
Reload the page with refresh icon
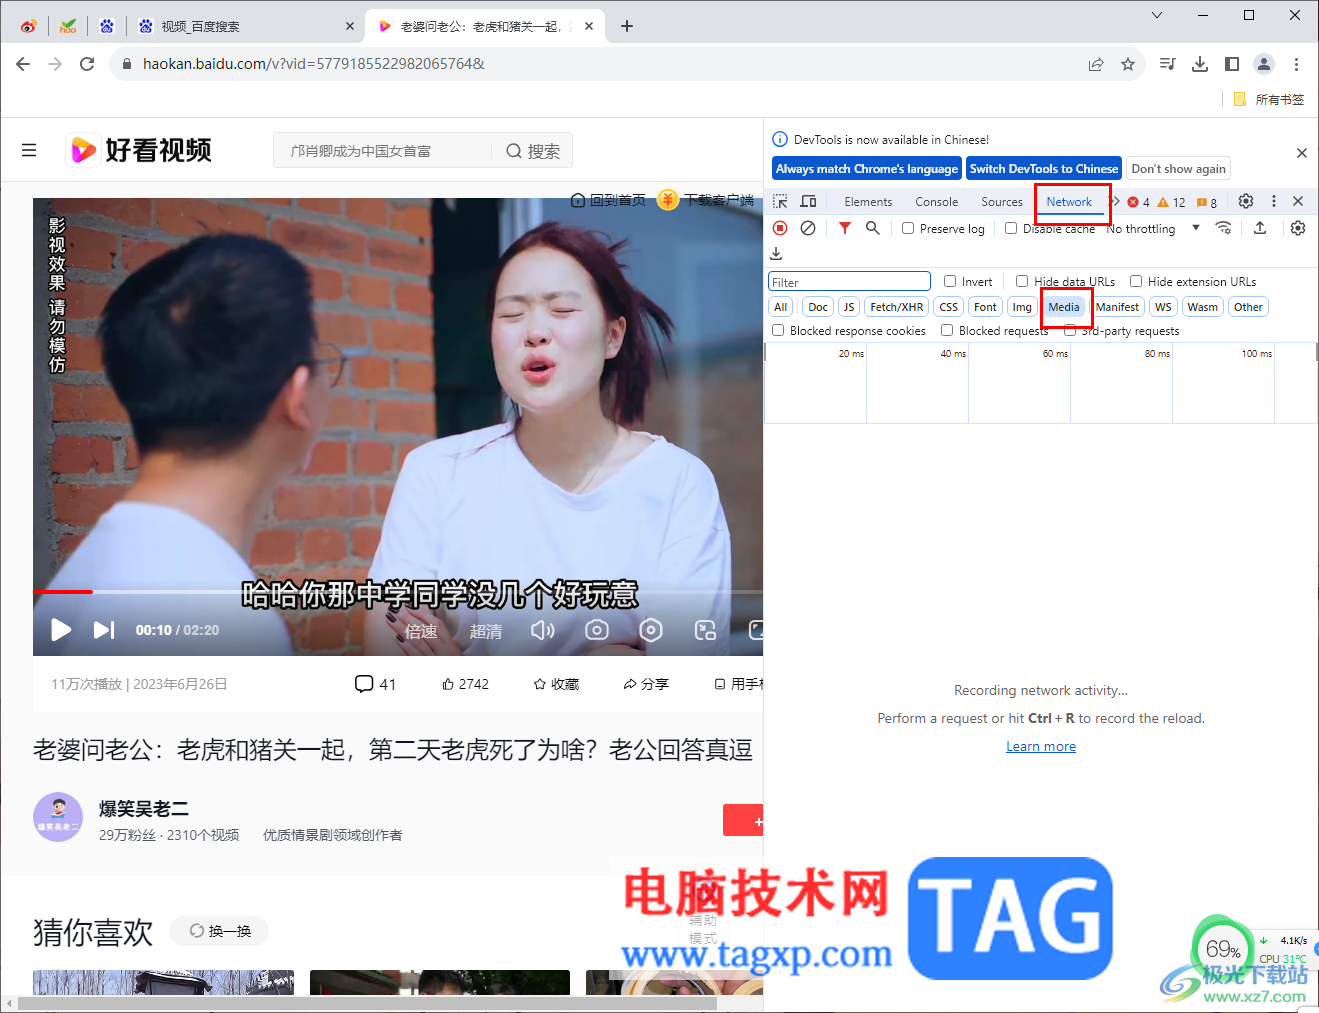87,64
